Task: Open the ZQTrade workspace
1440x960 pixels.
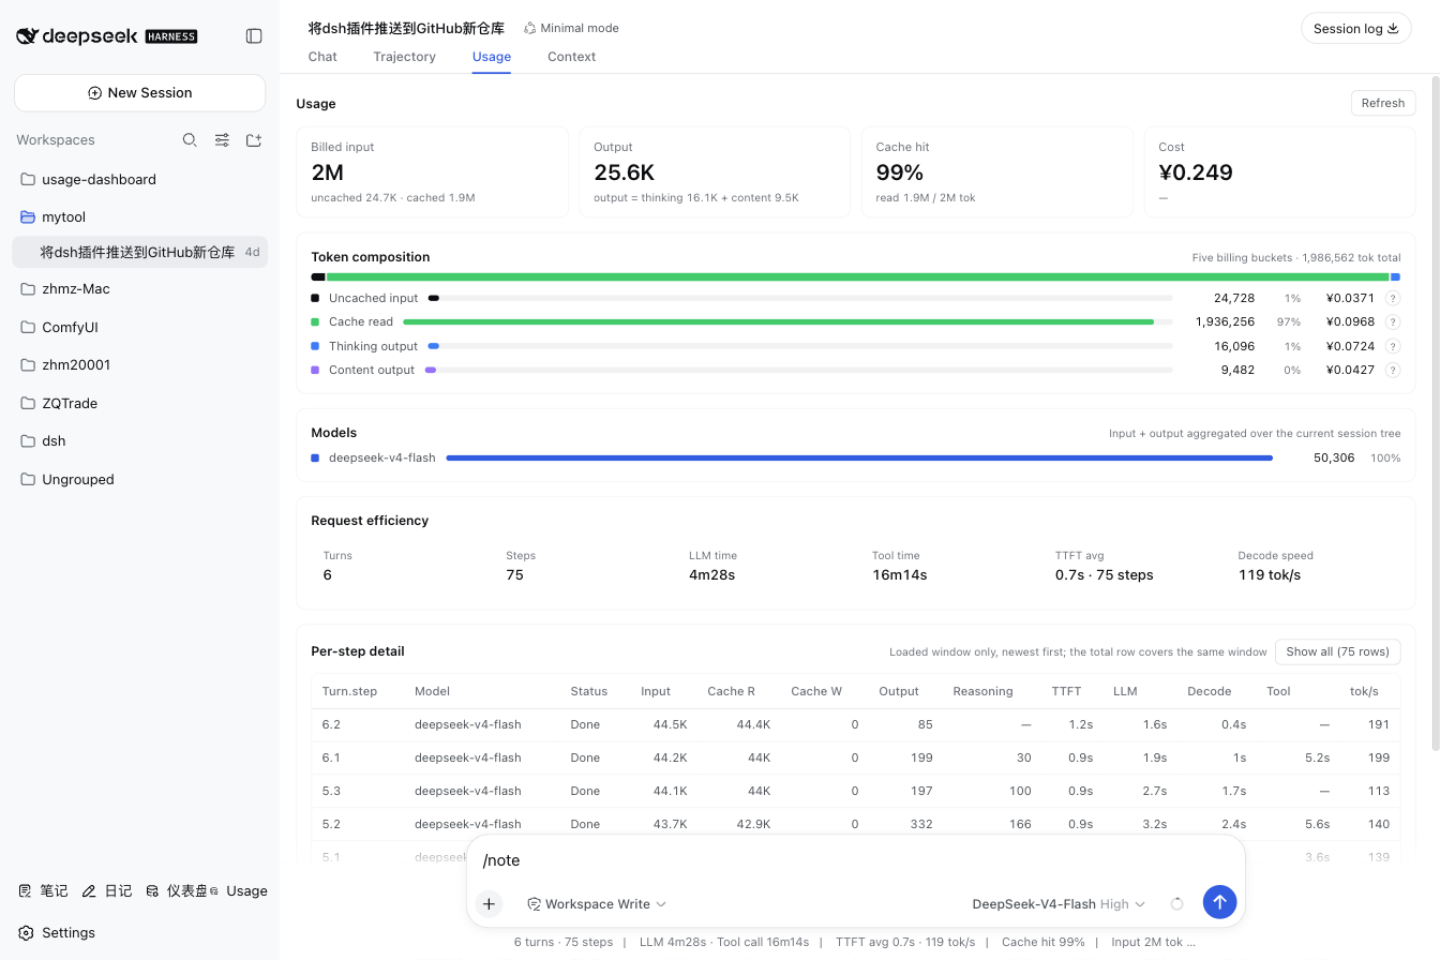Action: [140, 403]
